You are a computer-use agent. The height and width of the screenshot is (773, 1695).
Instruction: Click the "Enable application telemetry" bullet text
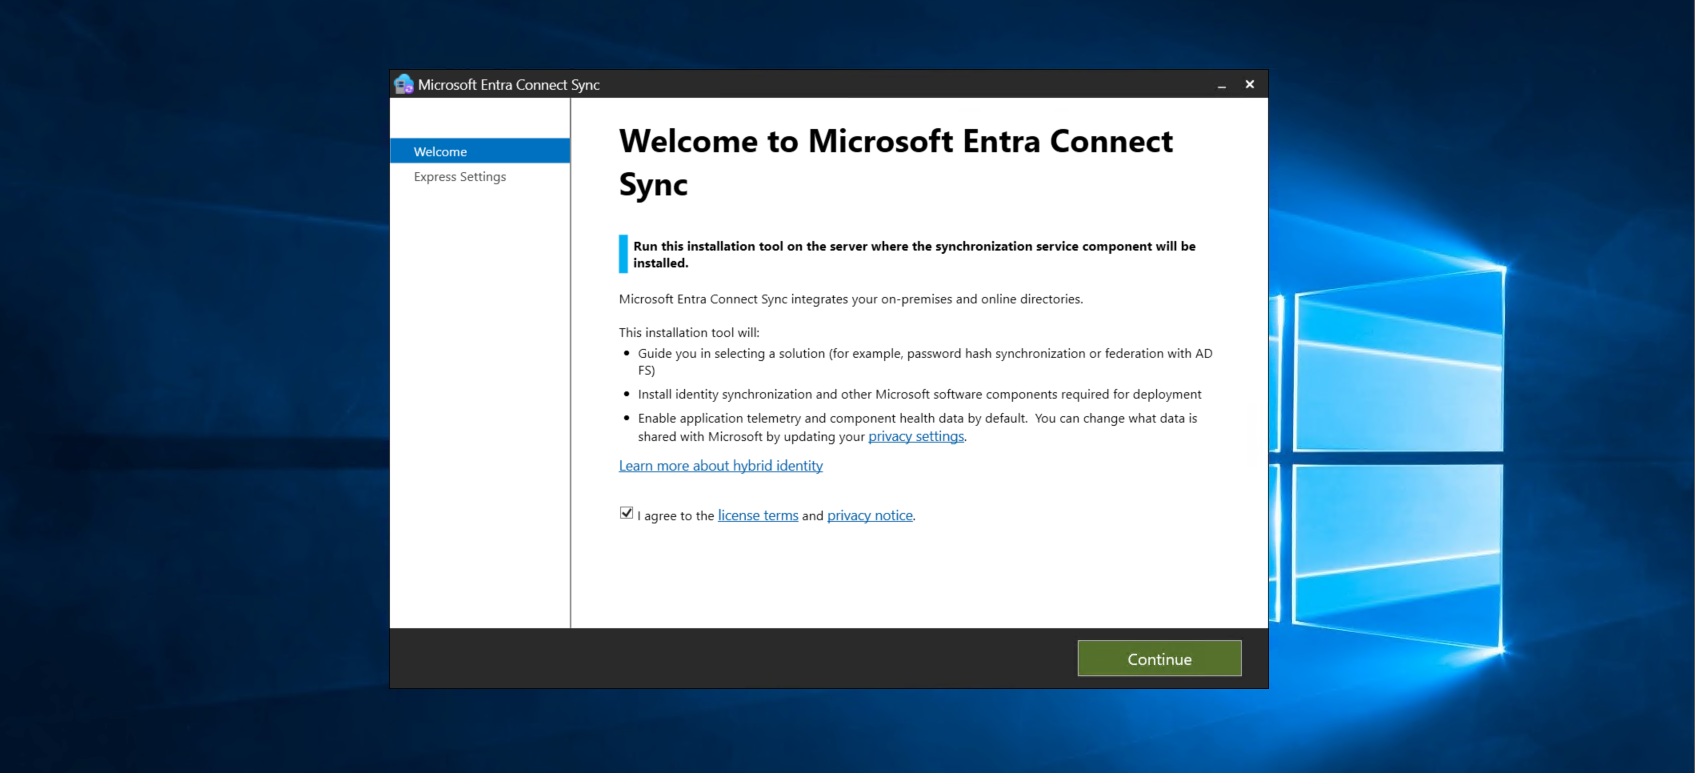[x=917, y=419]
